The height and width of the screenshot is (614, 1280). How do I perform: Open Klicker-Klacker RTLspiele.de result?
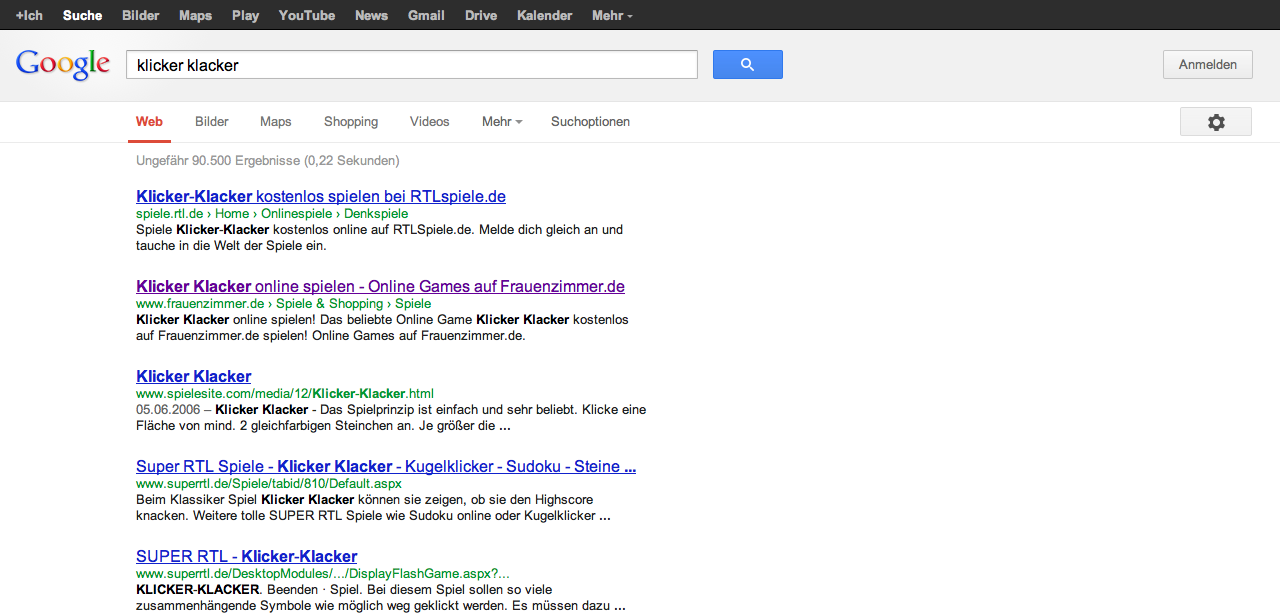pos(320,196)
